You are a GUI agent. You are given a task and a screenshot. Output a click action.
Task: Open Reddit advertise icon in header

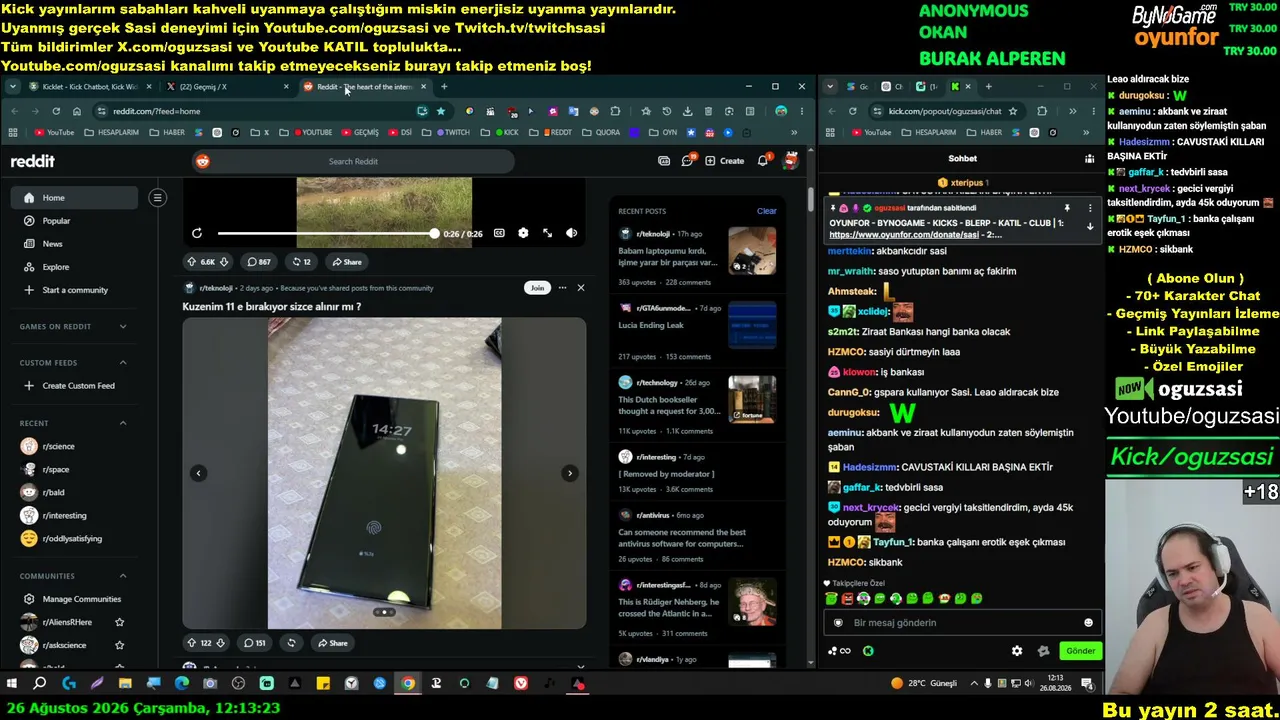point(664,161)
